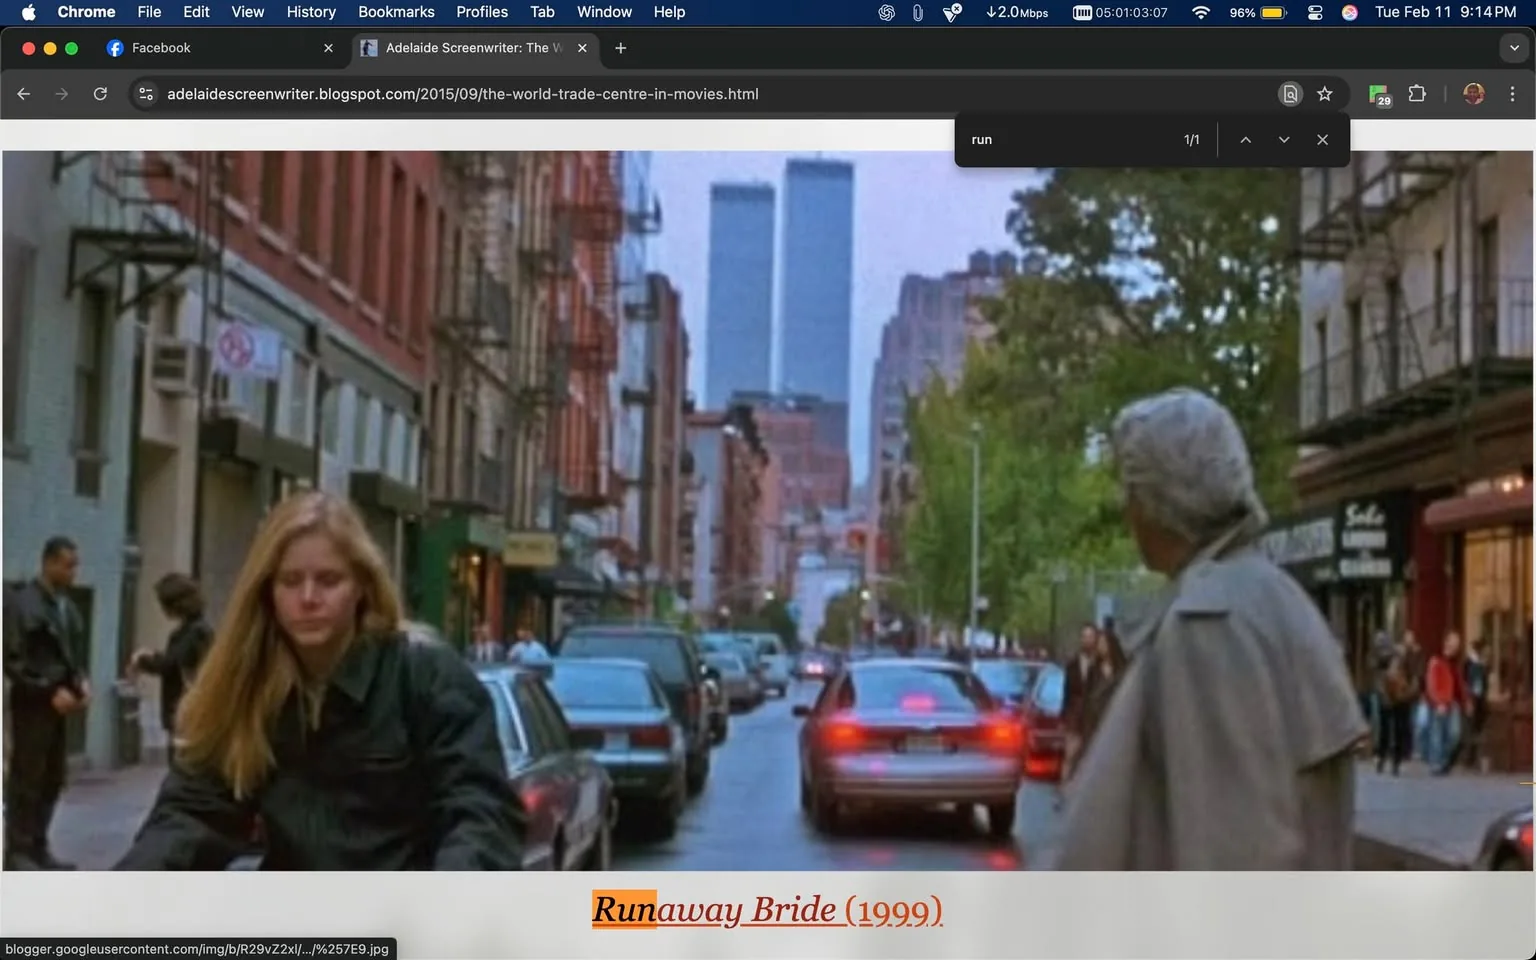This screenshot has height=960, width=1536.
Task: Bookmark this page with the star icon
Action: point(1324,93)
